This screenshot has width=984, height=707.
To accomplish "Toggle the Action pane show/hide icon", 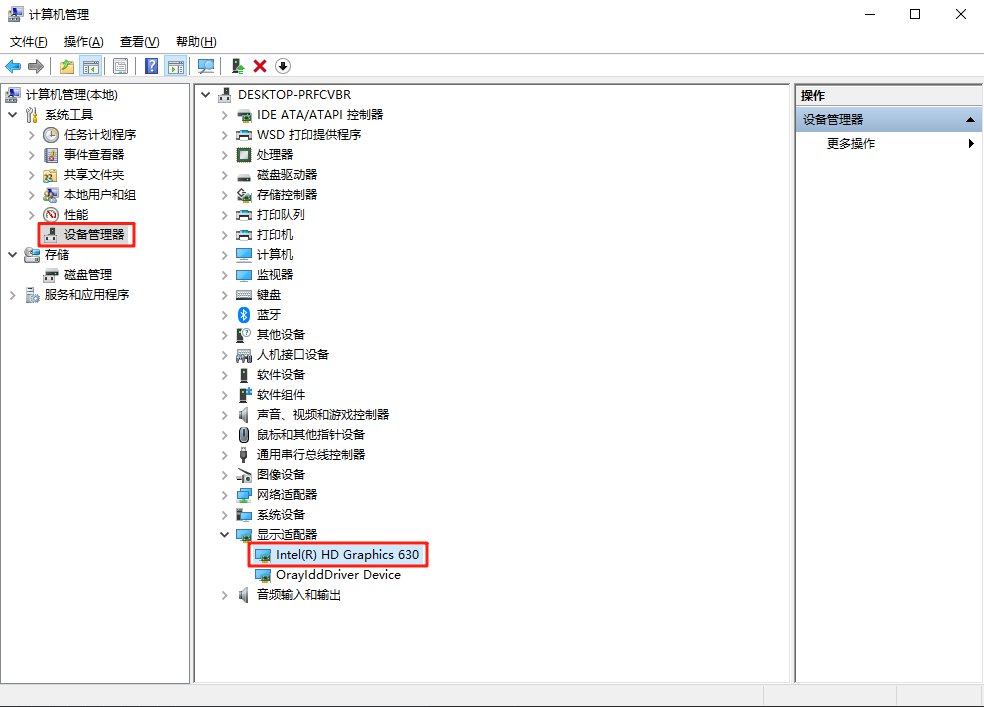I will (x=176, y=66).
